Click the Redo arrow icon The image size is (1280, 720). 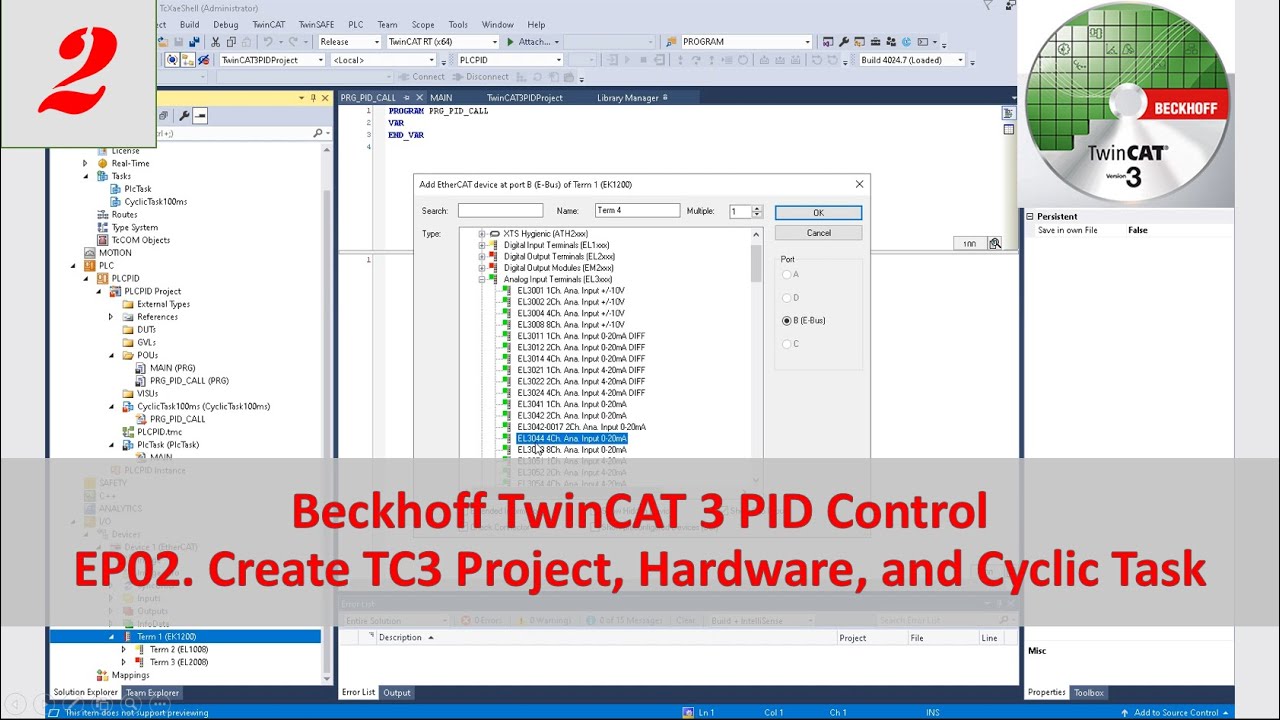pos(293,42)
